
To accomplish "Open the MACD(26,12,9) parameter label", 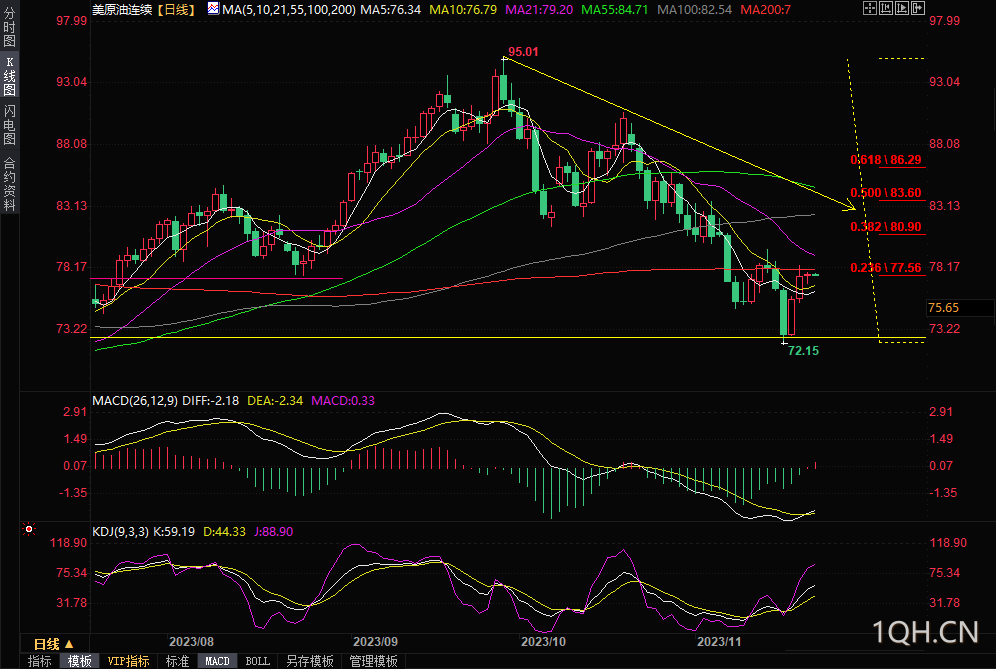I will pyautogui.click(x=134, y=401).
